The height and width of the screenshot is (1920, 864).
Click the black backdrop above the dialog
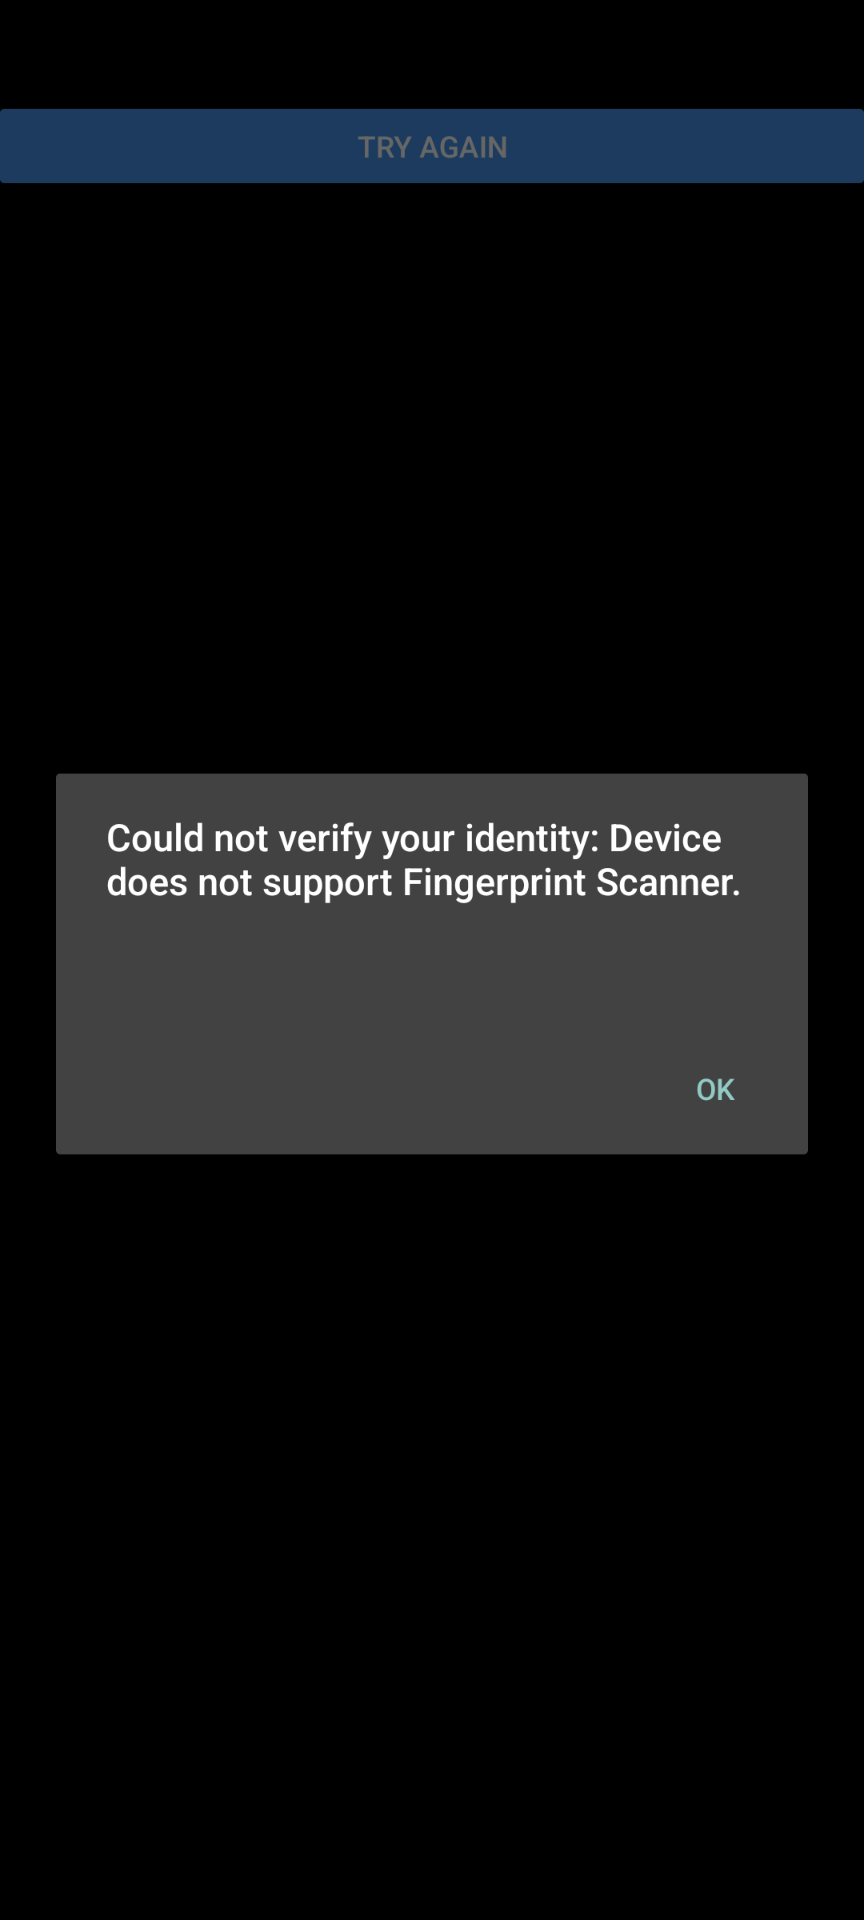pos(432,480)
